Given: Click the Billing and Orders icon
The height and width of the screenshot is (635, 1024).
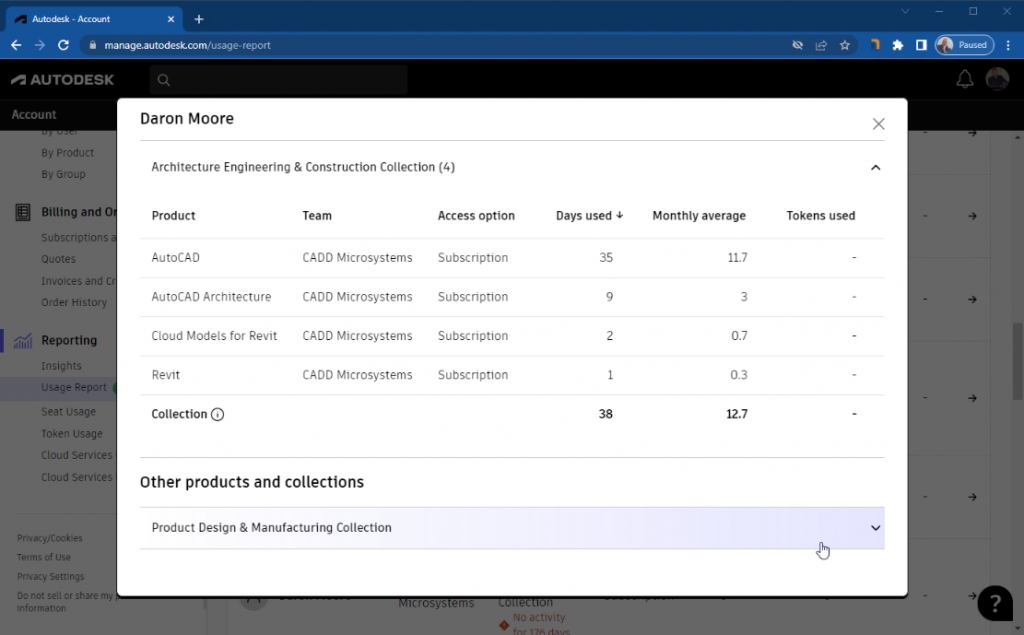Looking at the screenshot, I should click(23, 212).
